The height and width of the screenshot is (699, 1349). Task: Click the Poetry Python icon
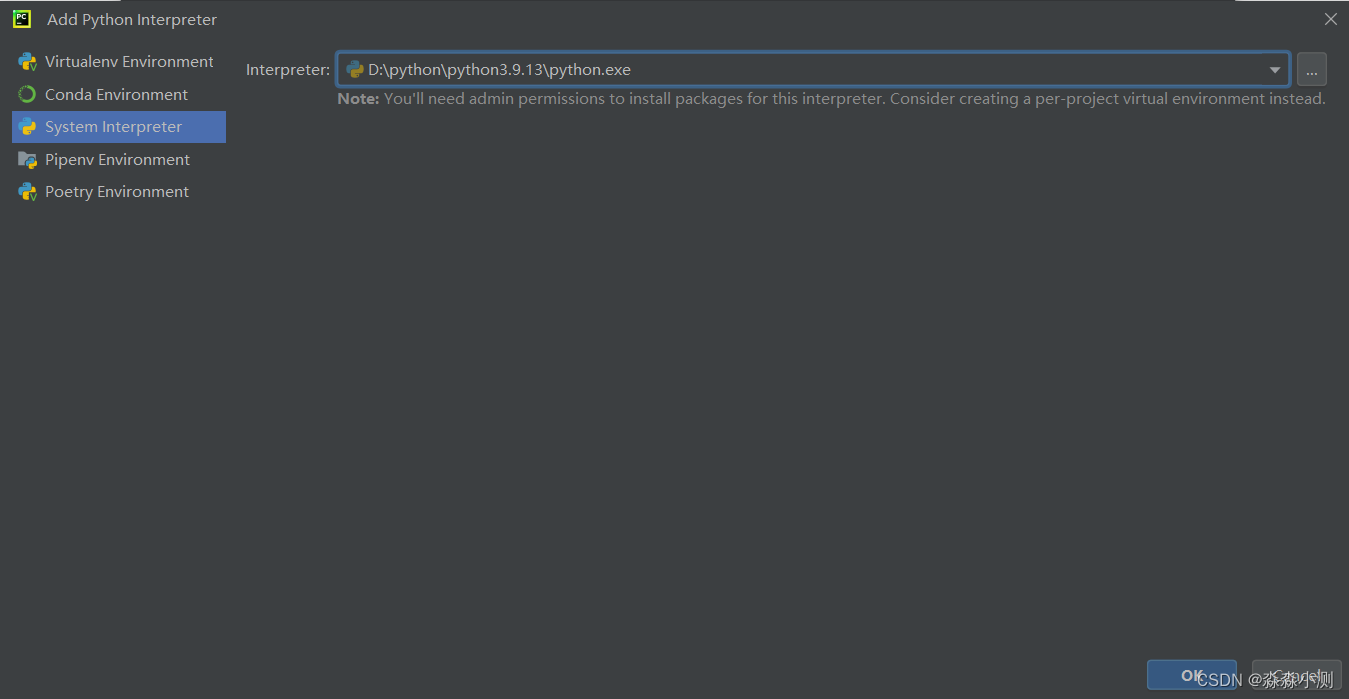click(x=27, y=192)
